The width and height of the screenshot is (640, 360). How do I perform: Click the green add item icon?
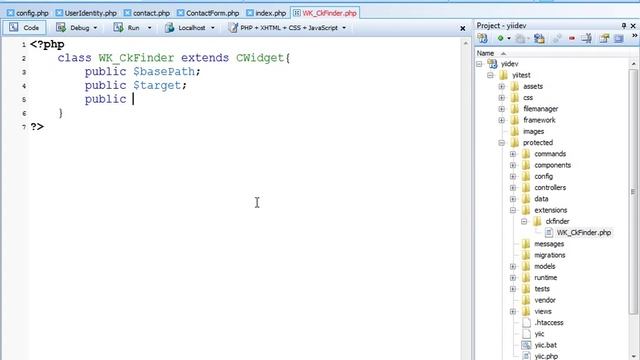point(500,38)
